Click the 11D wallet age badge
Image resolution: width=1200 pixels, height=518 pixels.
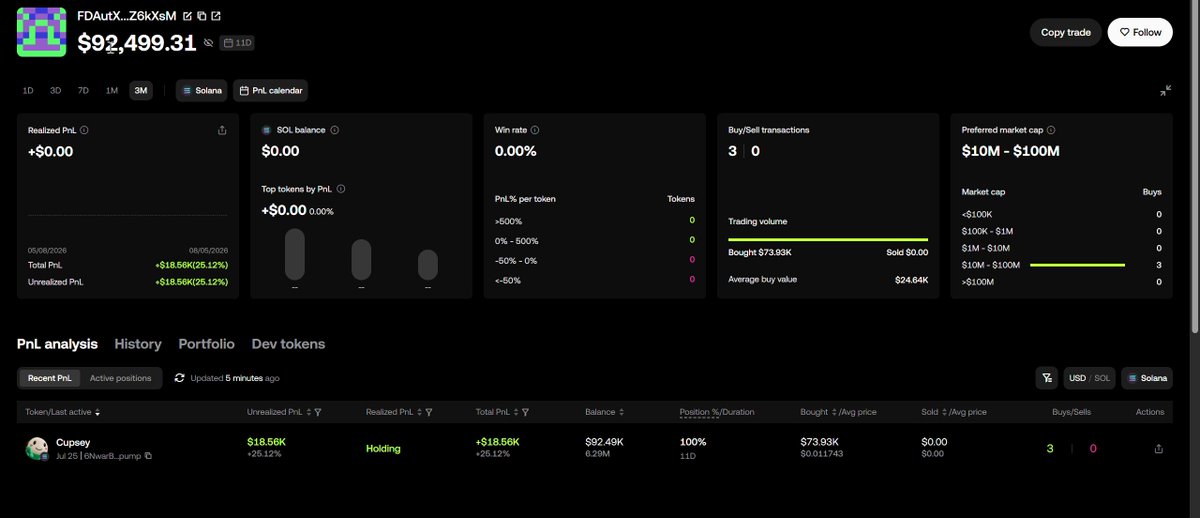tap(238, 43)
